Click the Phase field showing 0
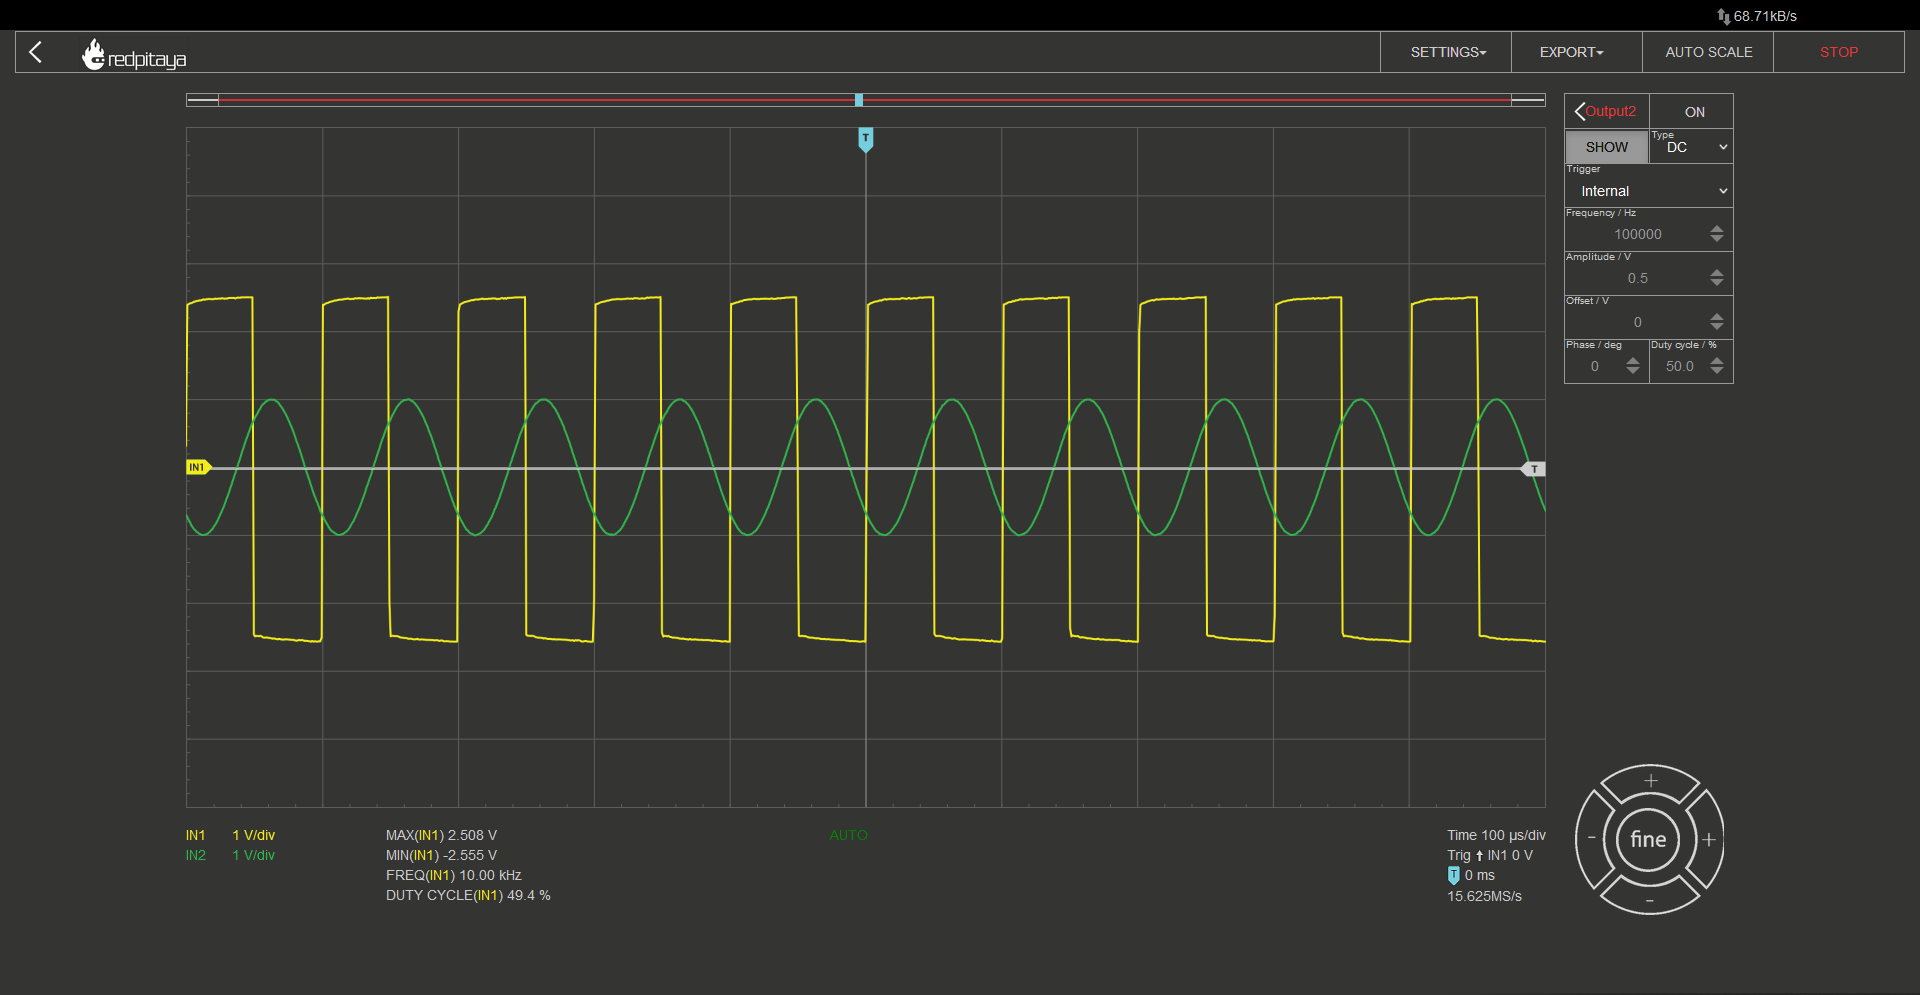Viewport: 1920px width, 995px height. 1595,366
